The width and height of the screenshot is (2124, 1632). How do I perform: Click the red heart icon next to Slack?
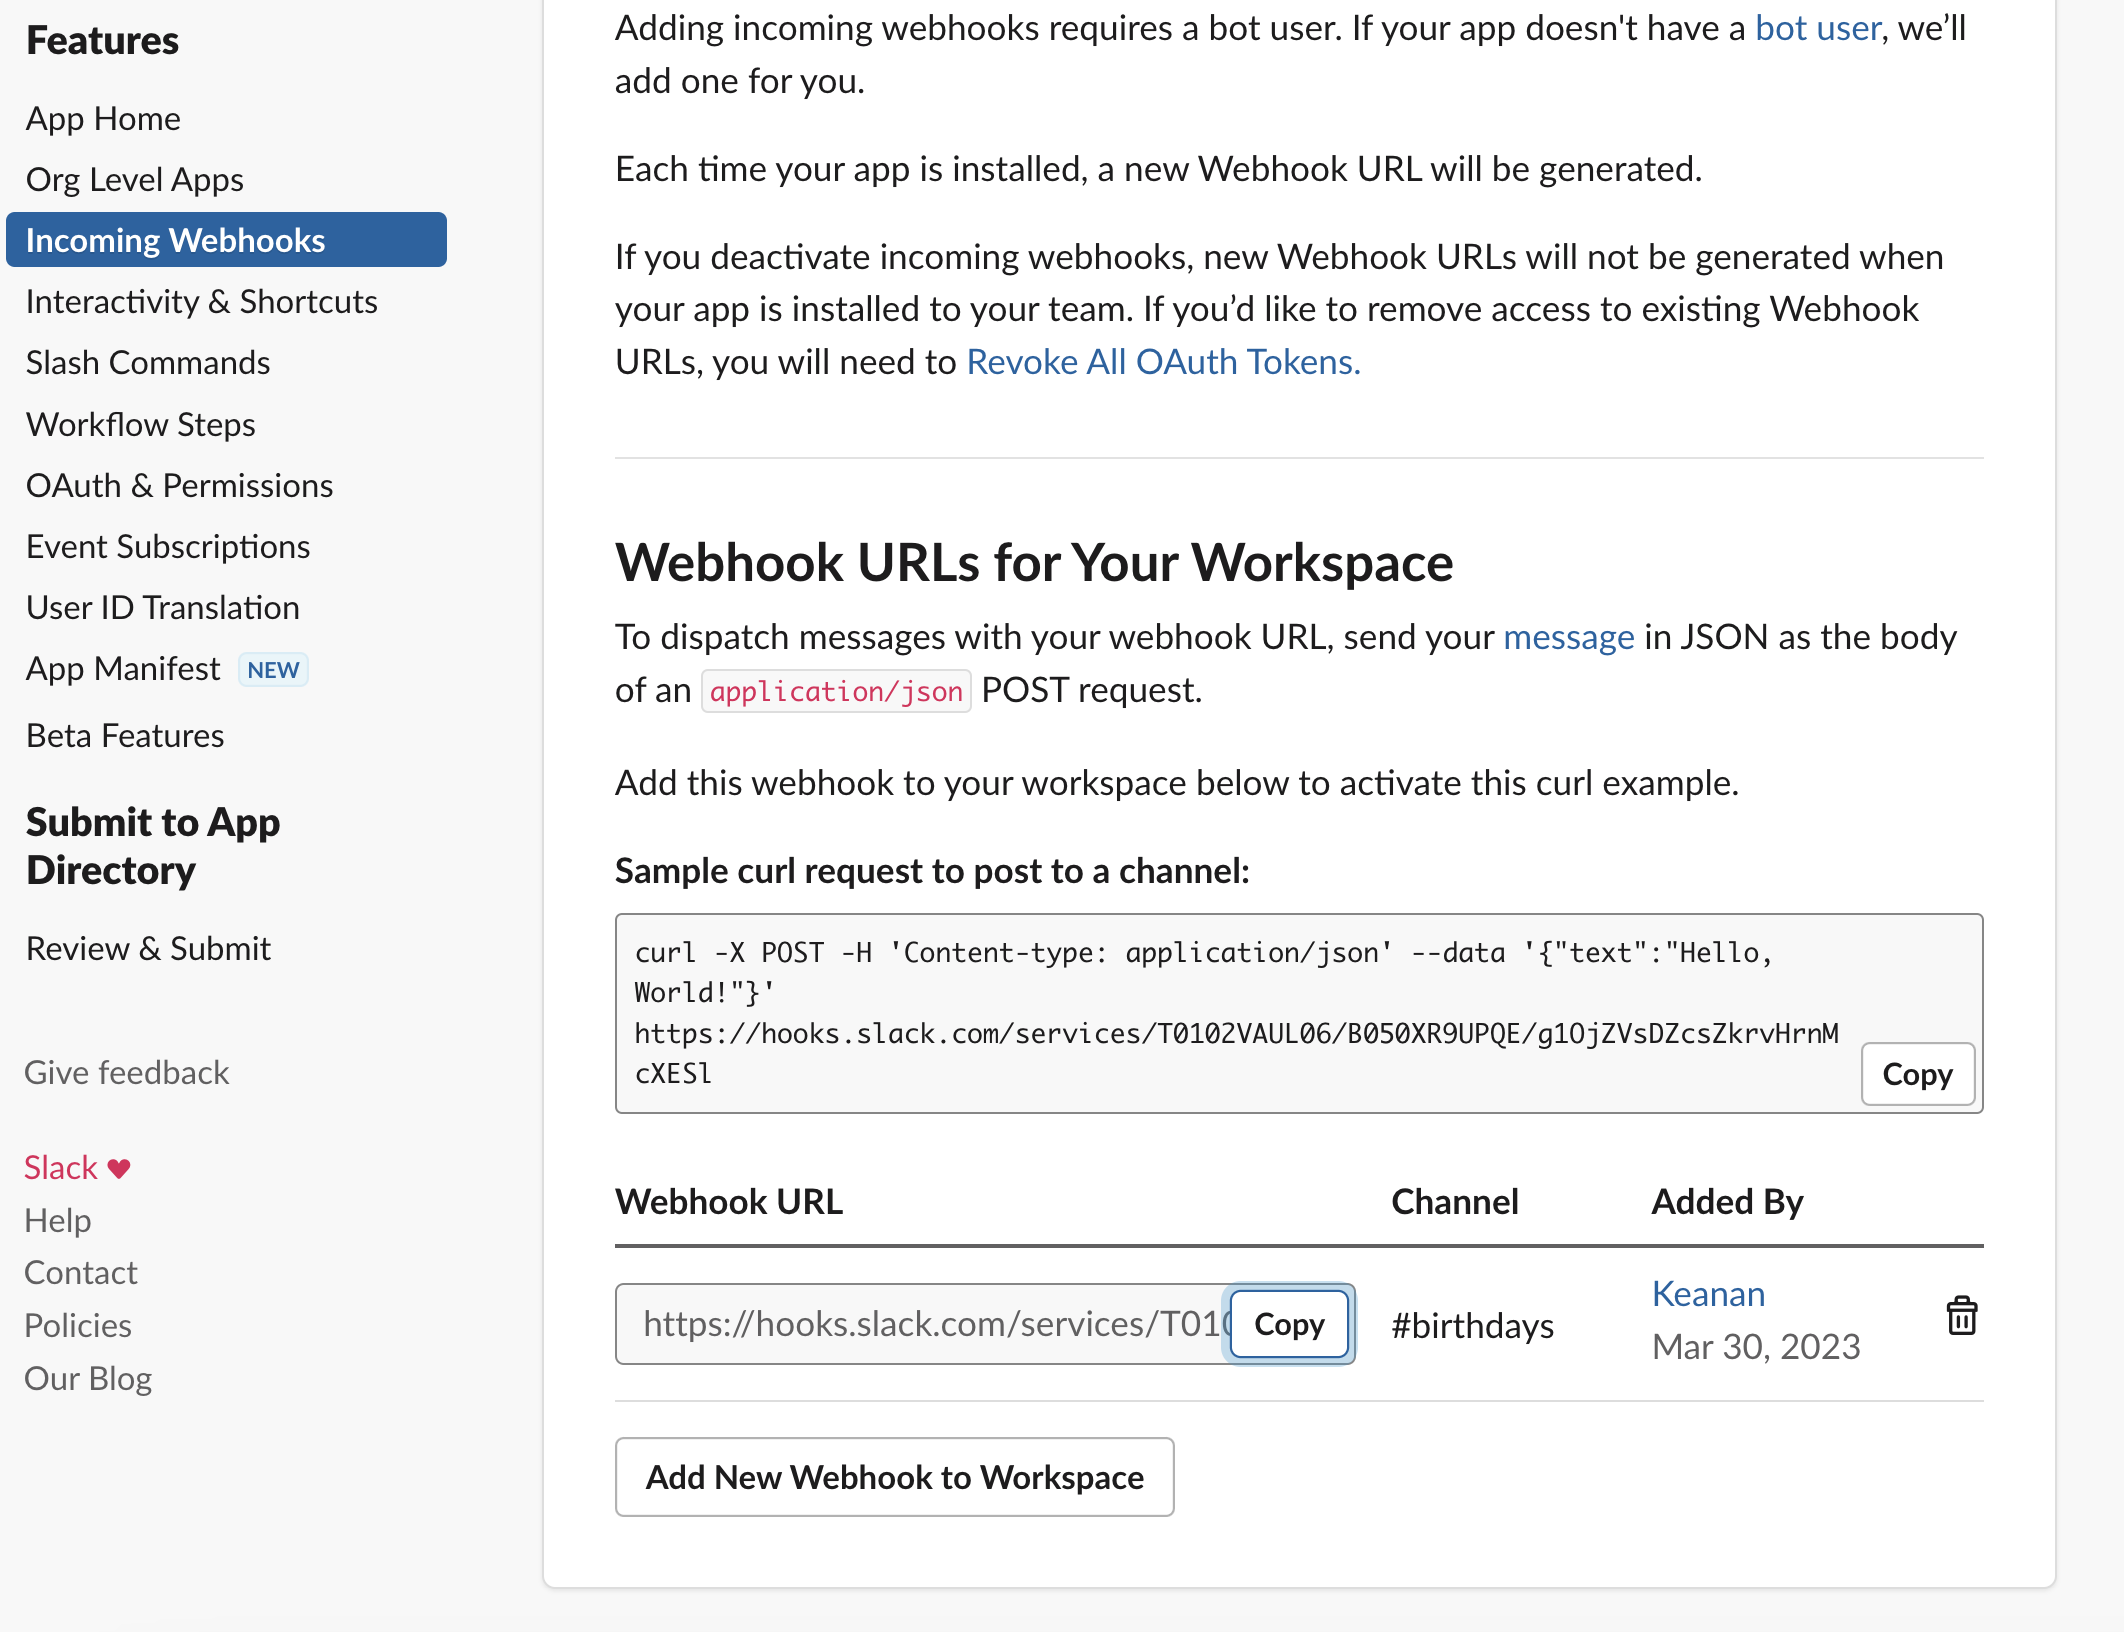[119, 1168]
